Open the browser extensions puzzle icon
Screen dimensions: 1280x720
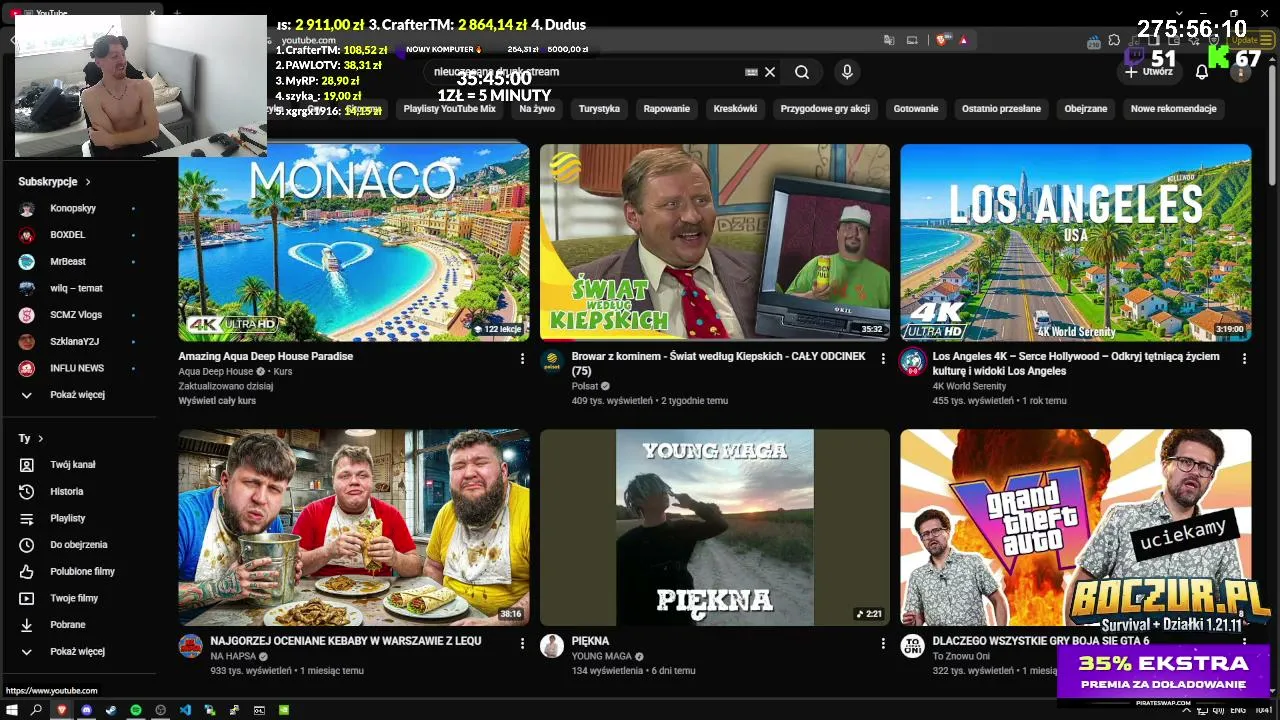point(1115,41)
